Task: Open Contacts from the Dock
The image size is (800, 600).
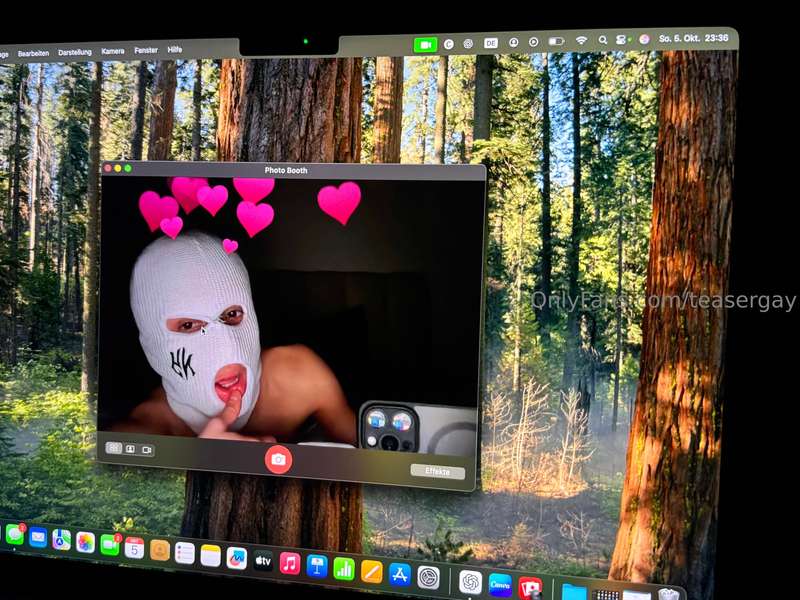Action: [x=160, y=551]
